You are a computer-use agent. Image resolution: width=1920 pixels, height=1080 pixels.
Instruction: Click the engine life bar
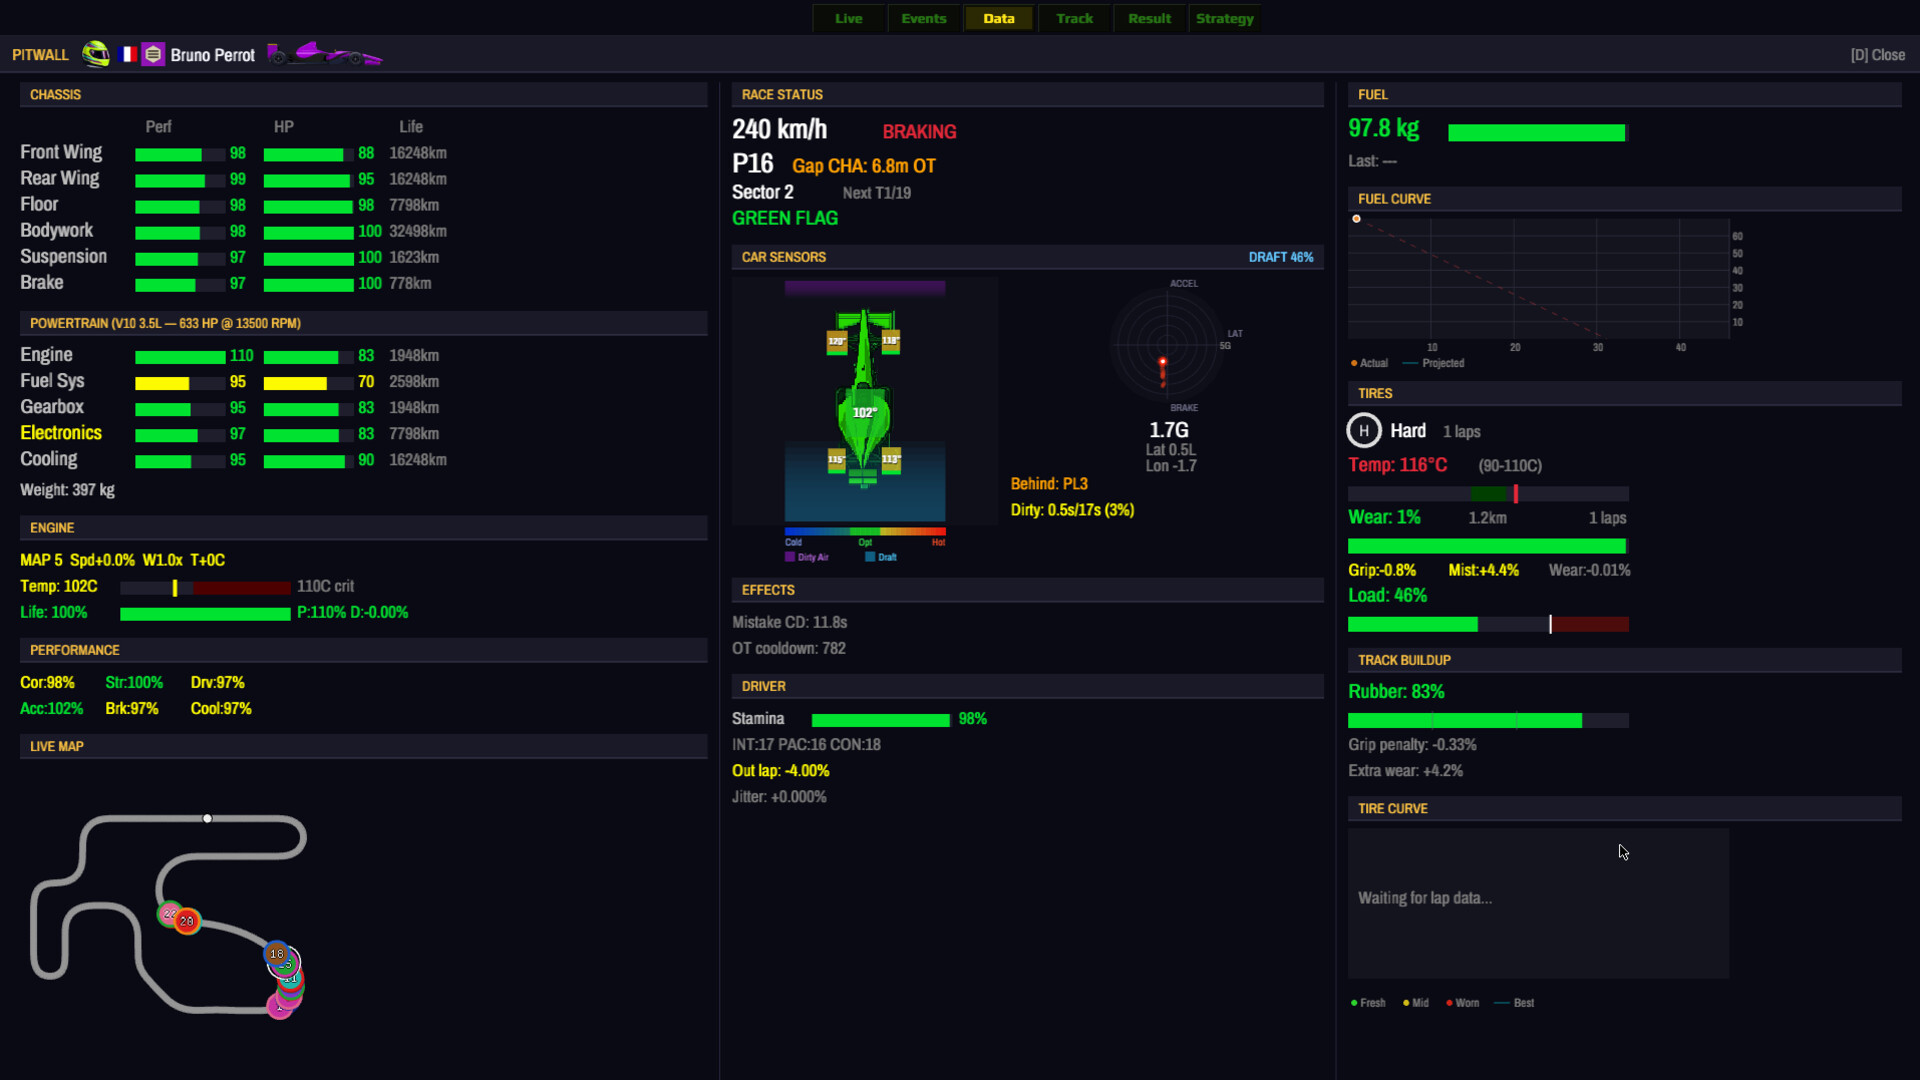205,614
